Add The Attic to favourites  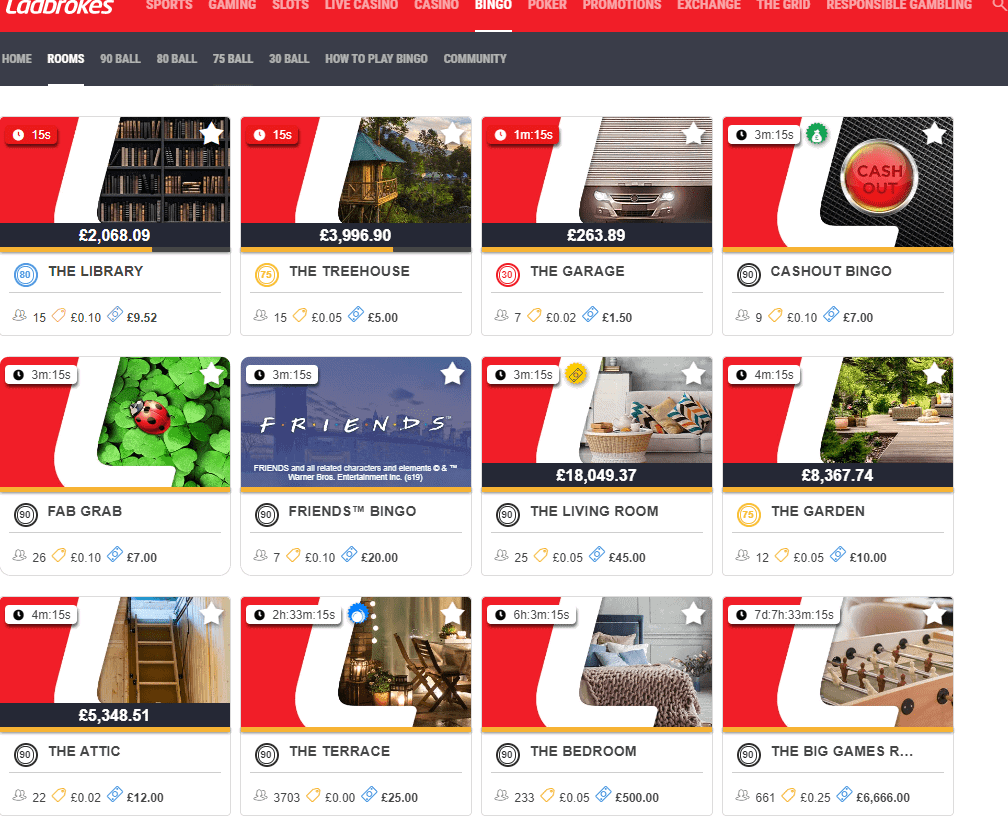tap(212, 614)
